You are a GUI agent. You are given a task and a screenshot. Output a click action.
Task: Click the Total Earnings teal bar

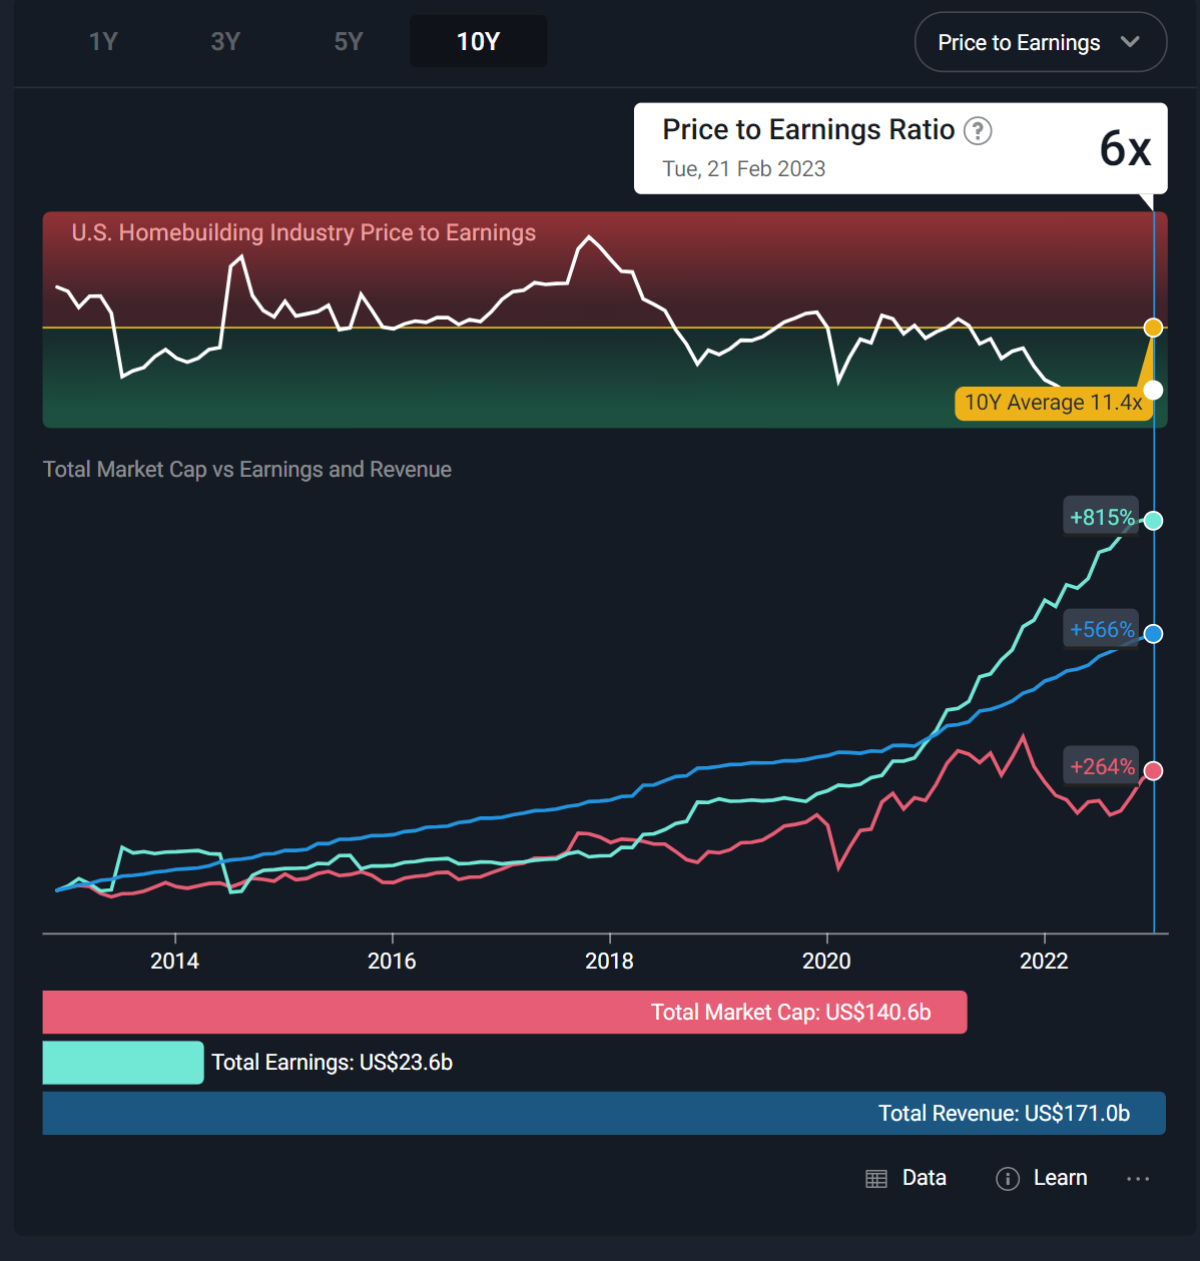123,1062
